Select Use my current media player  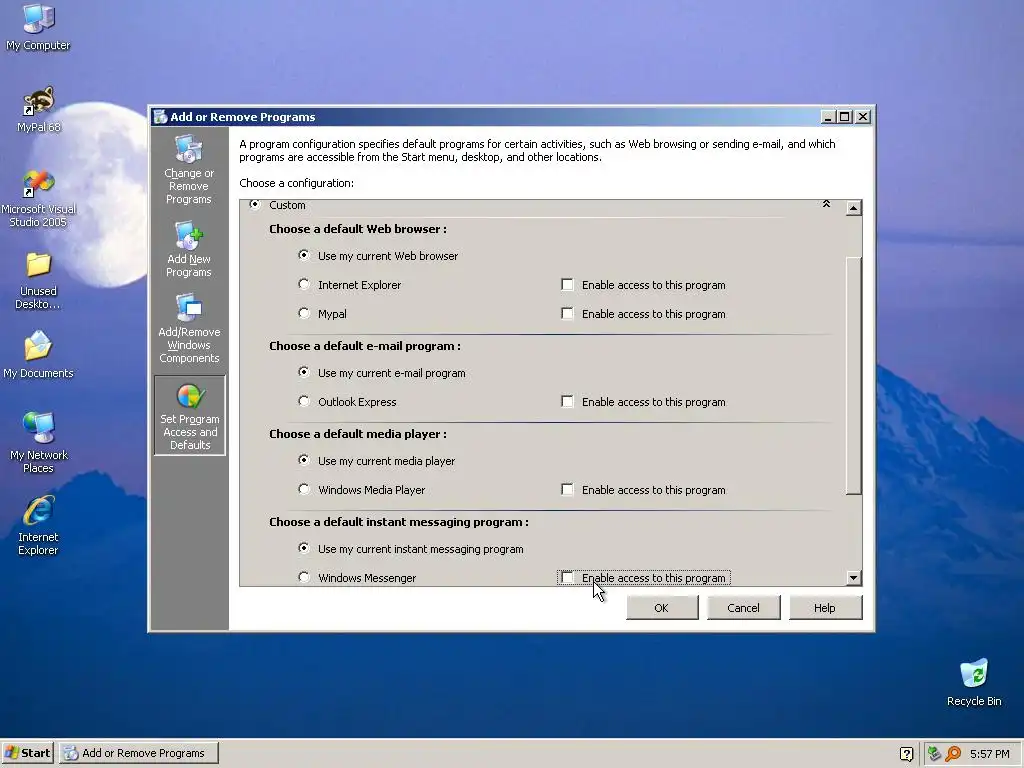[304, 460]
